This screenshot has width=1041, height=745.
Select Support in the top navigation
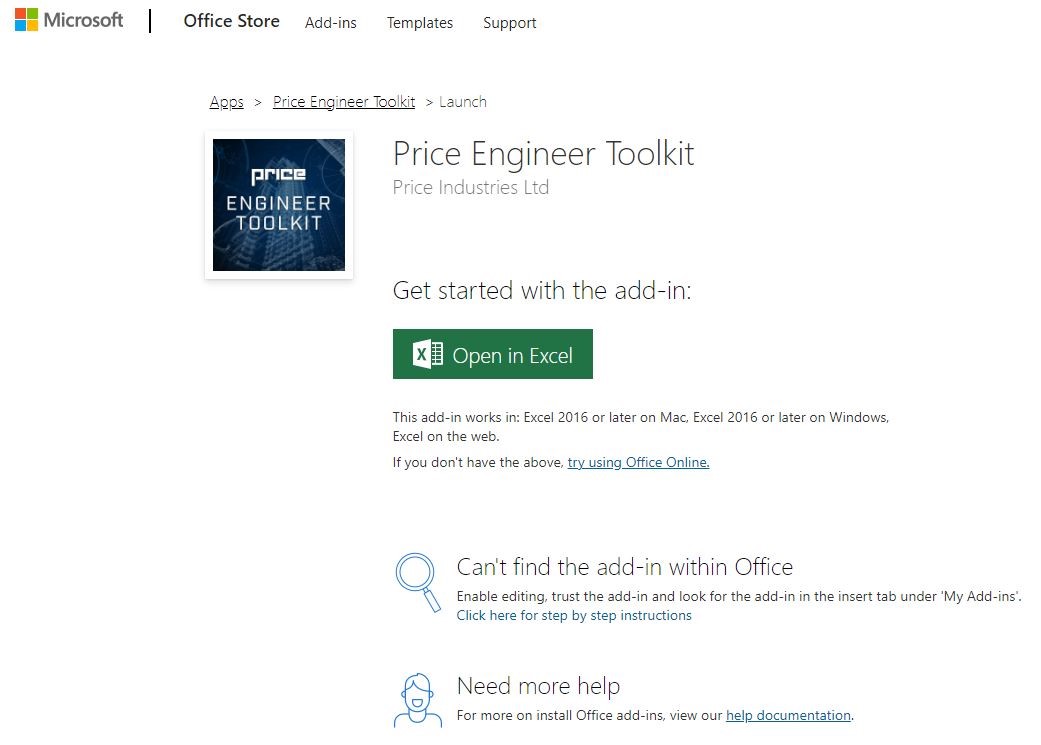(x=509, y=23)
